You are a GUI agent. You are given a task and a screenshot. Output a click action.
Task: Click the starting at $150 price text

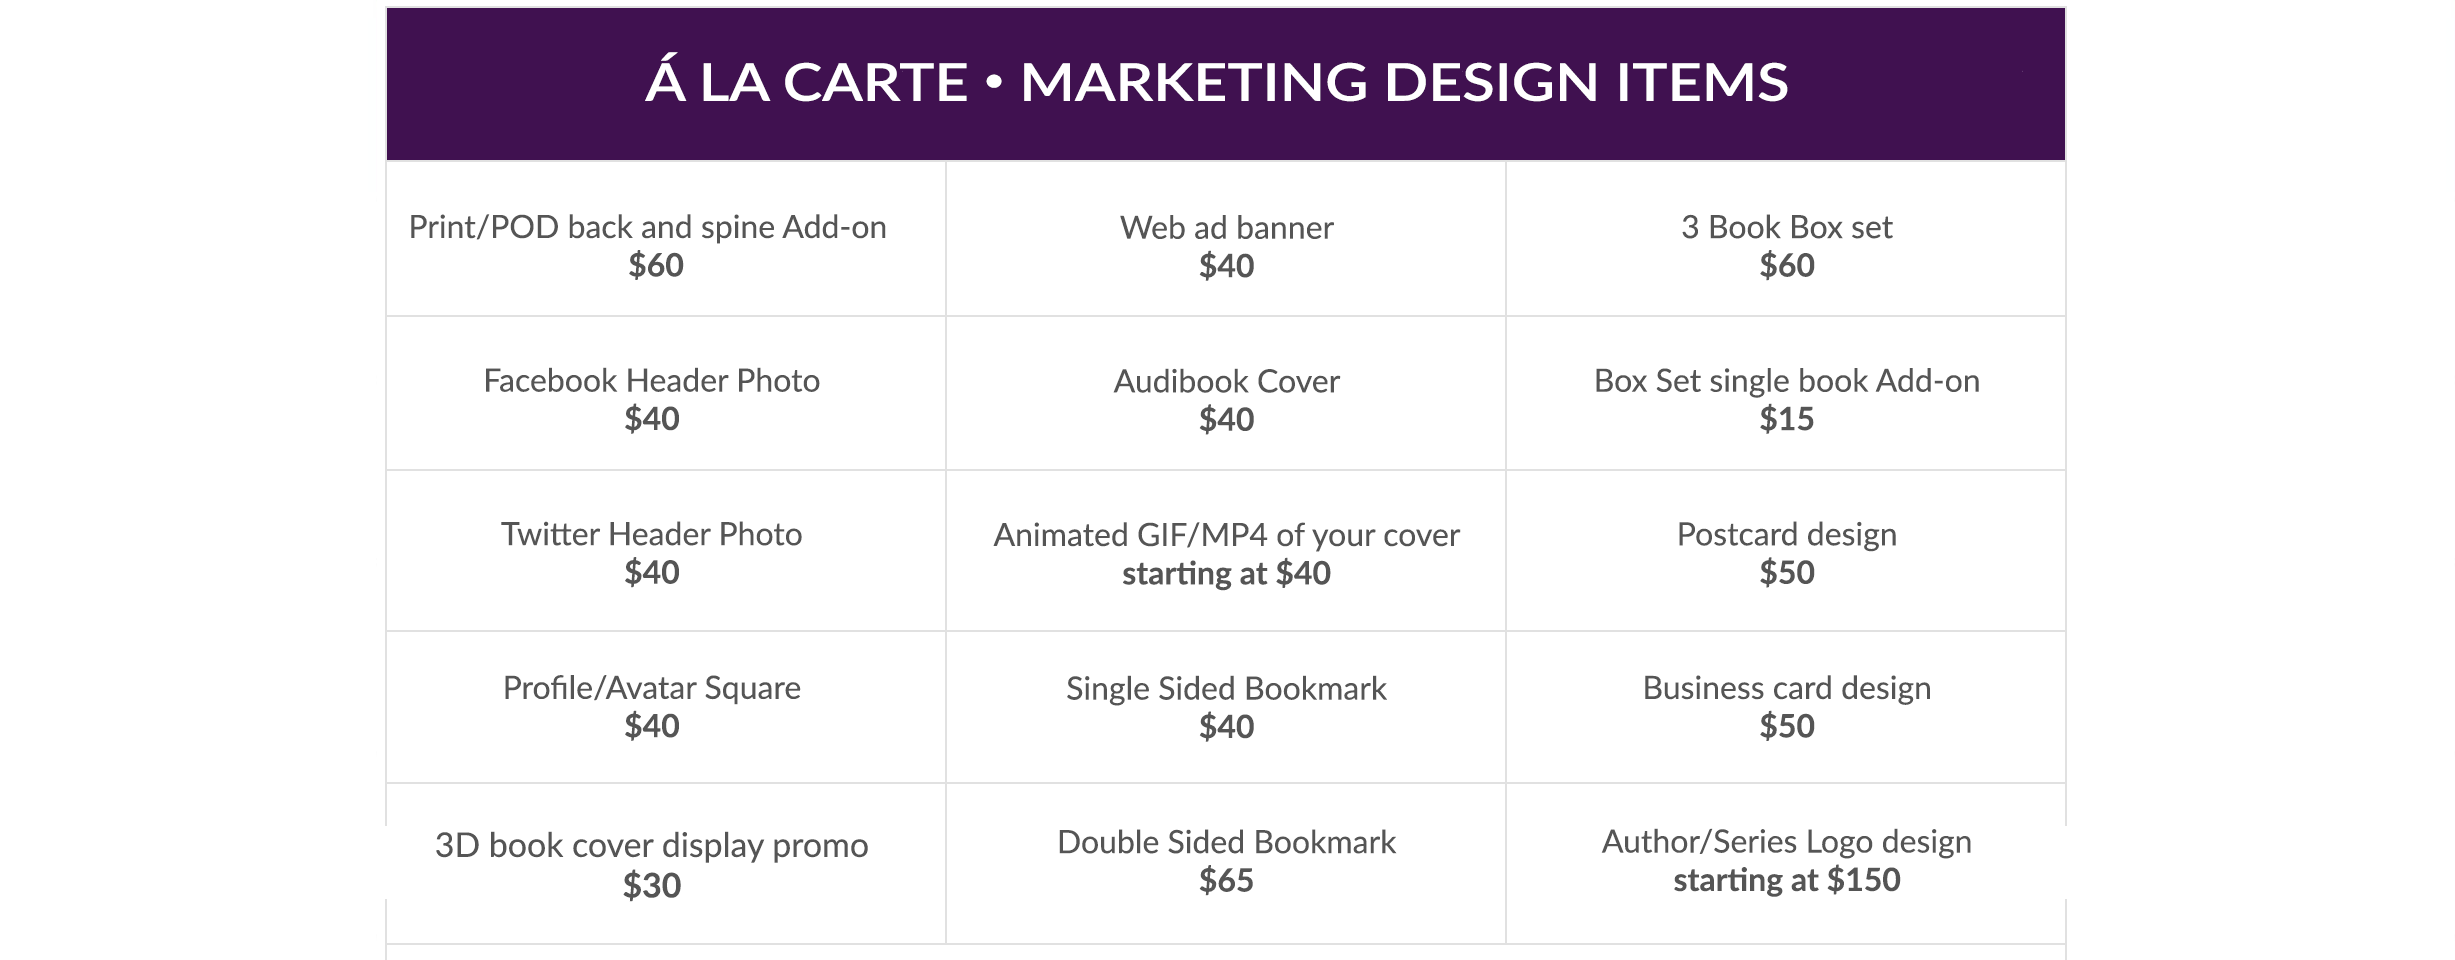(x=1786, y=881)
